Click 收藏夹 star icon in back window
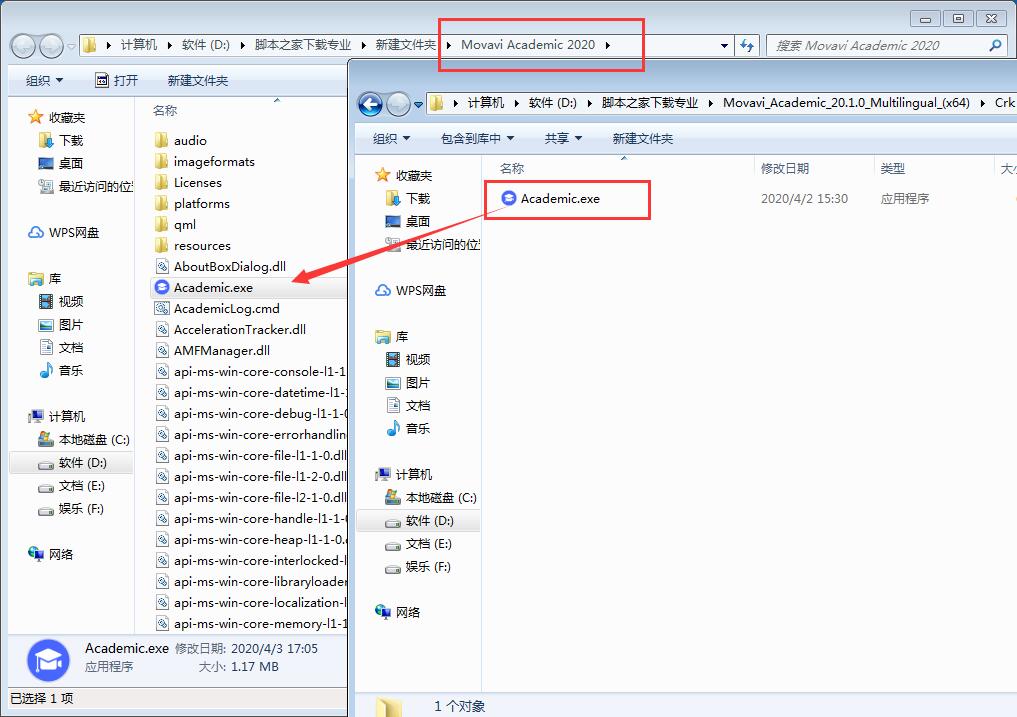The height and width of the screenshot is (717, 1017). 36,117
